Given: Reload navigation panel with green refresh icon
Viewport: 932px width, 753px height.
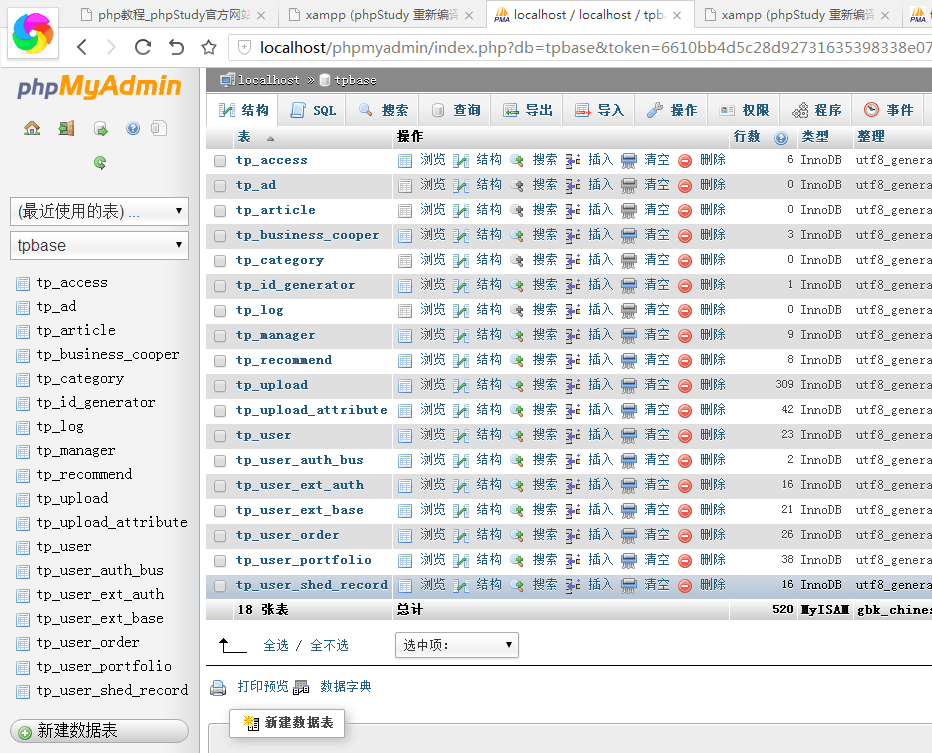Looking at the screenshot, I should coord(99,162).
